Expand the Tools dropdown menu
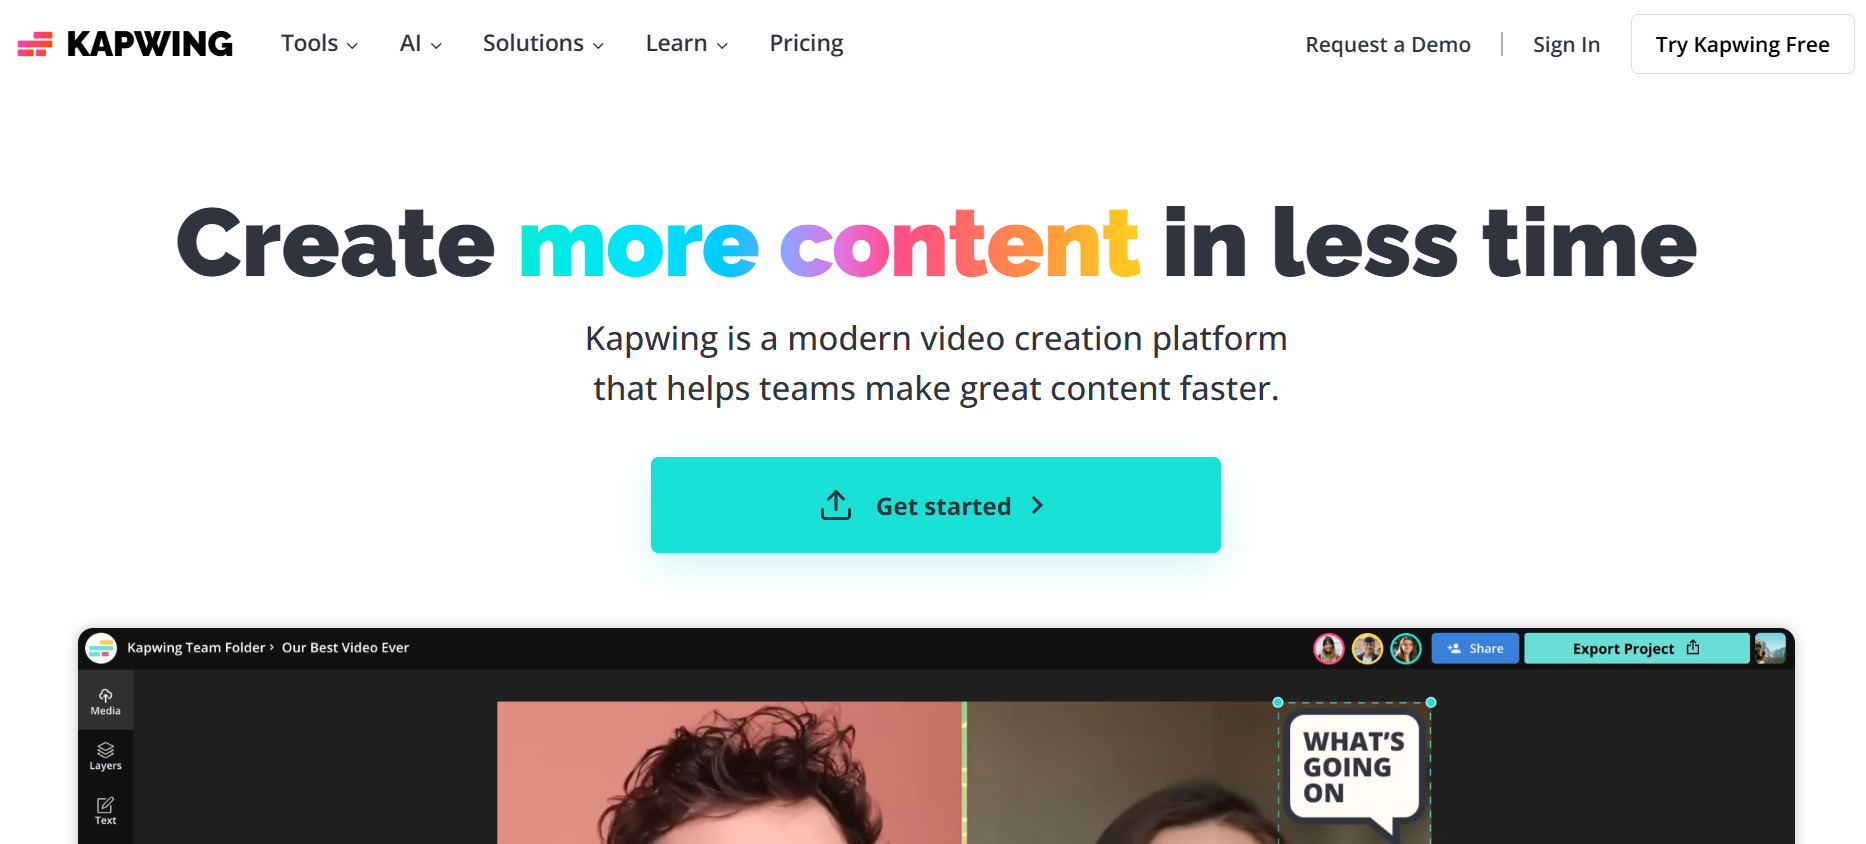Image resolution: width=1866 pixels, height=844 pixels. point(319,44)
